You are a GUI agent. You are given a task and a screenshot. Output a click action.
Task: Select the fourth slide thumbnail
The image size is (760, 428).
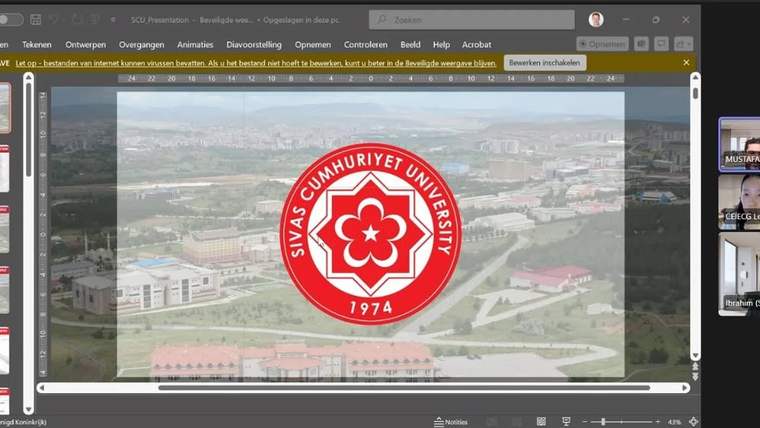(x=4, y=289)
